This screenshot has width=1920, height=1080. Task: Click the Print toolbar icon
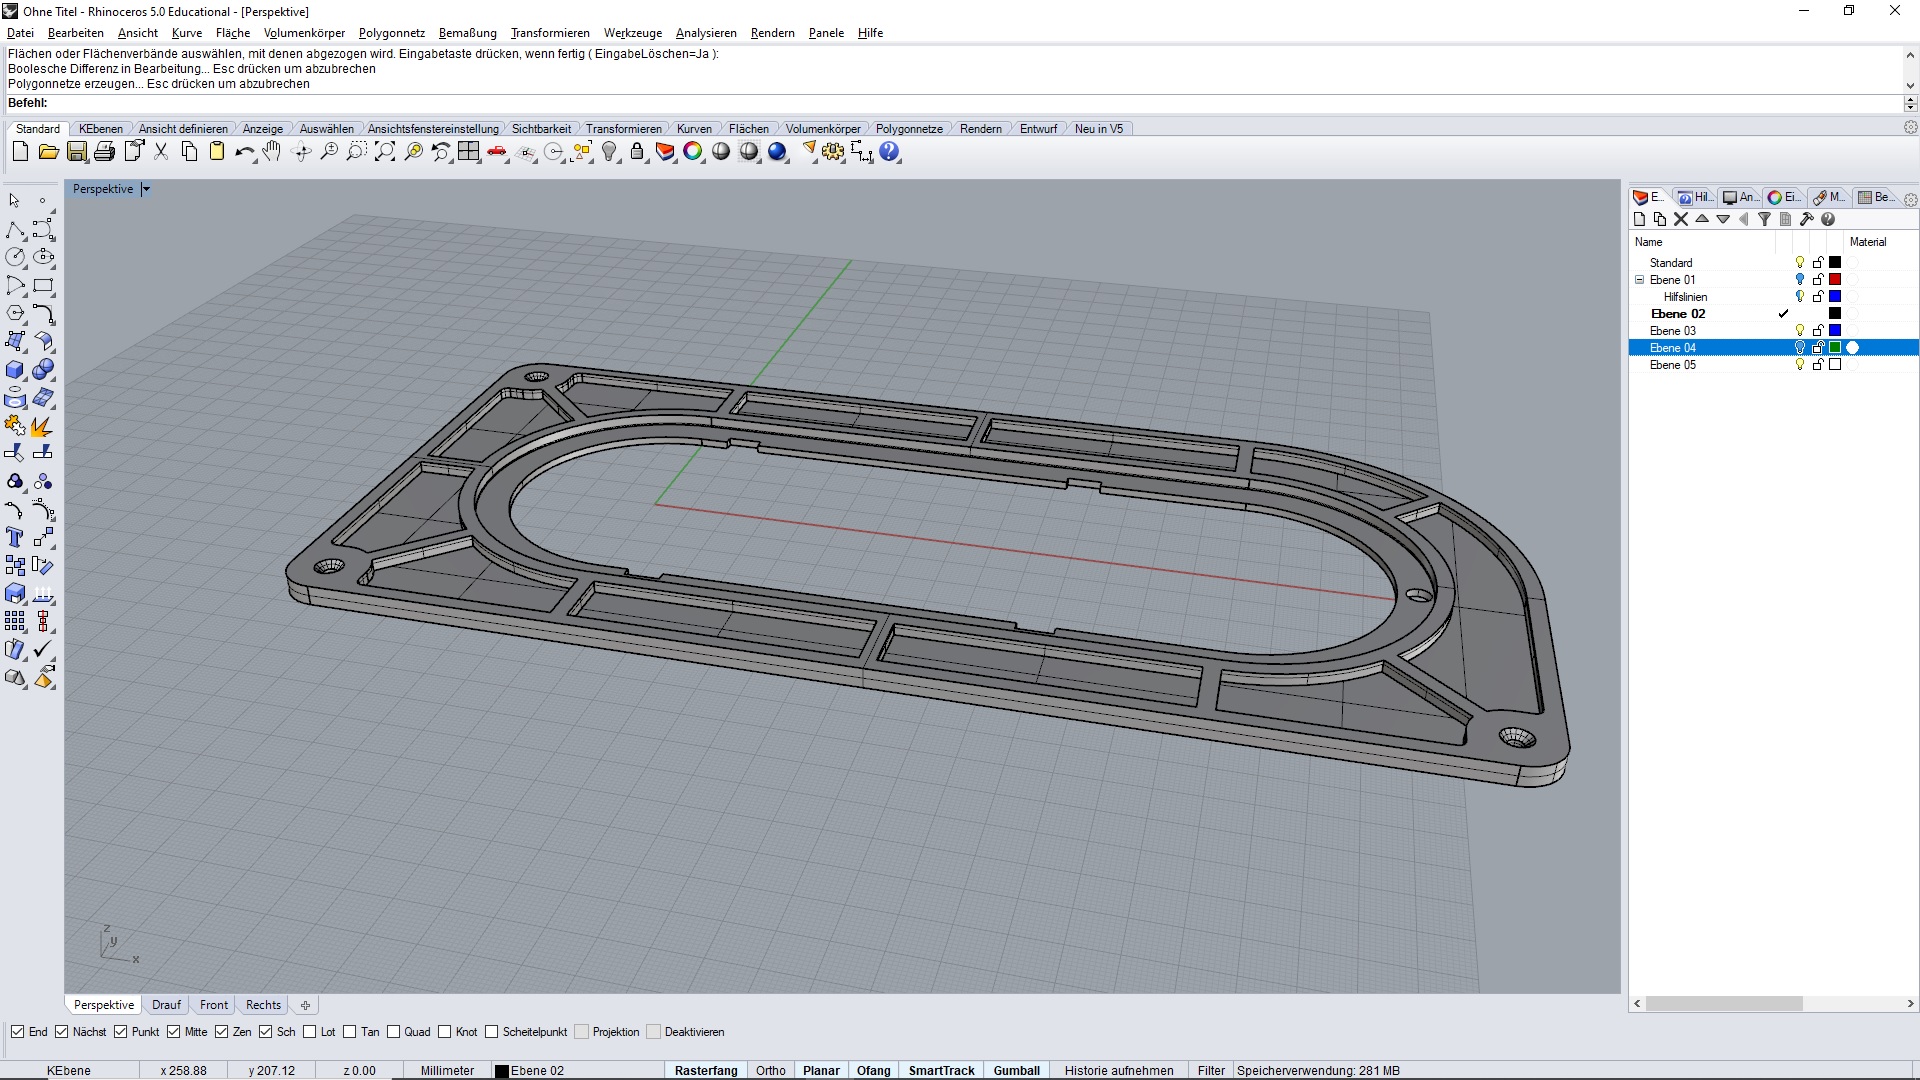pos(104,152)
